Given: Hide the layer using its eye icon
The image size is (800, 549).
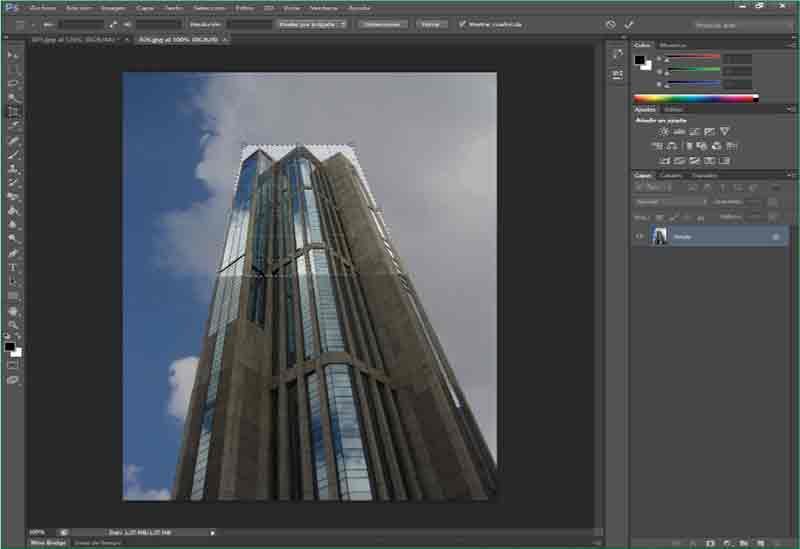Looking at the screenshot, I should 640,236.
